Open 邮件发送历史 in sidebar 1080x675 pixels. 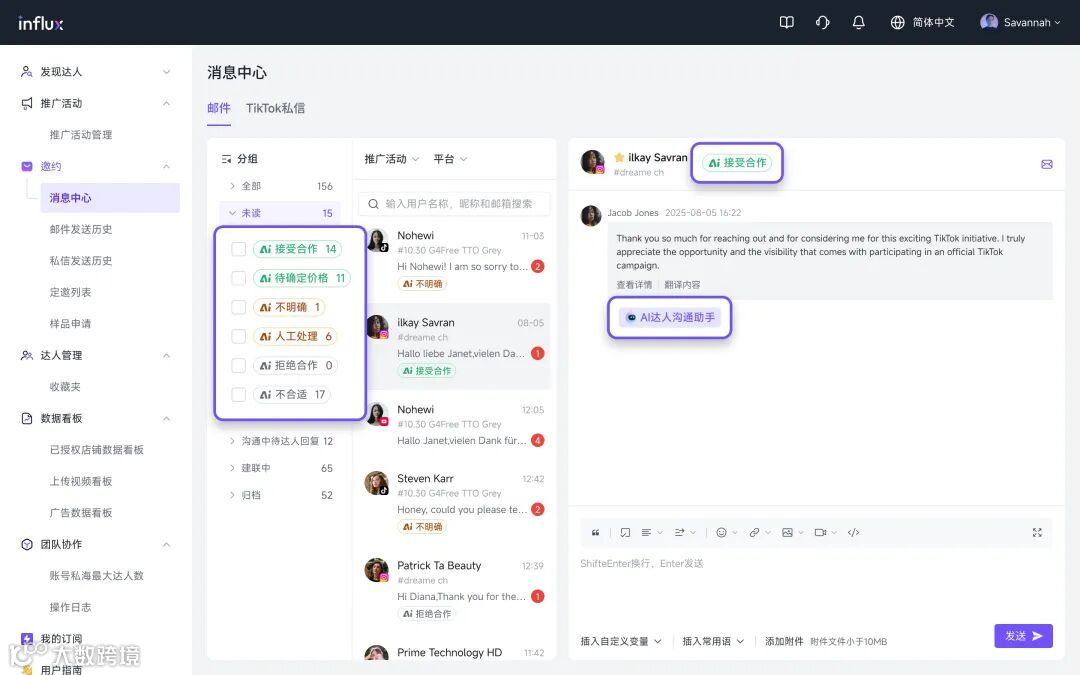pyautogui.click(x=81, y=229)
